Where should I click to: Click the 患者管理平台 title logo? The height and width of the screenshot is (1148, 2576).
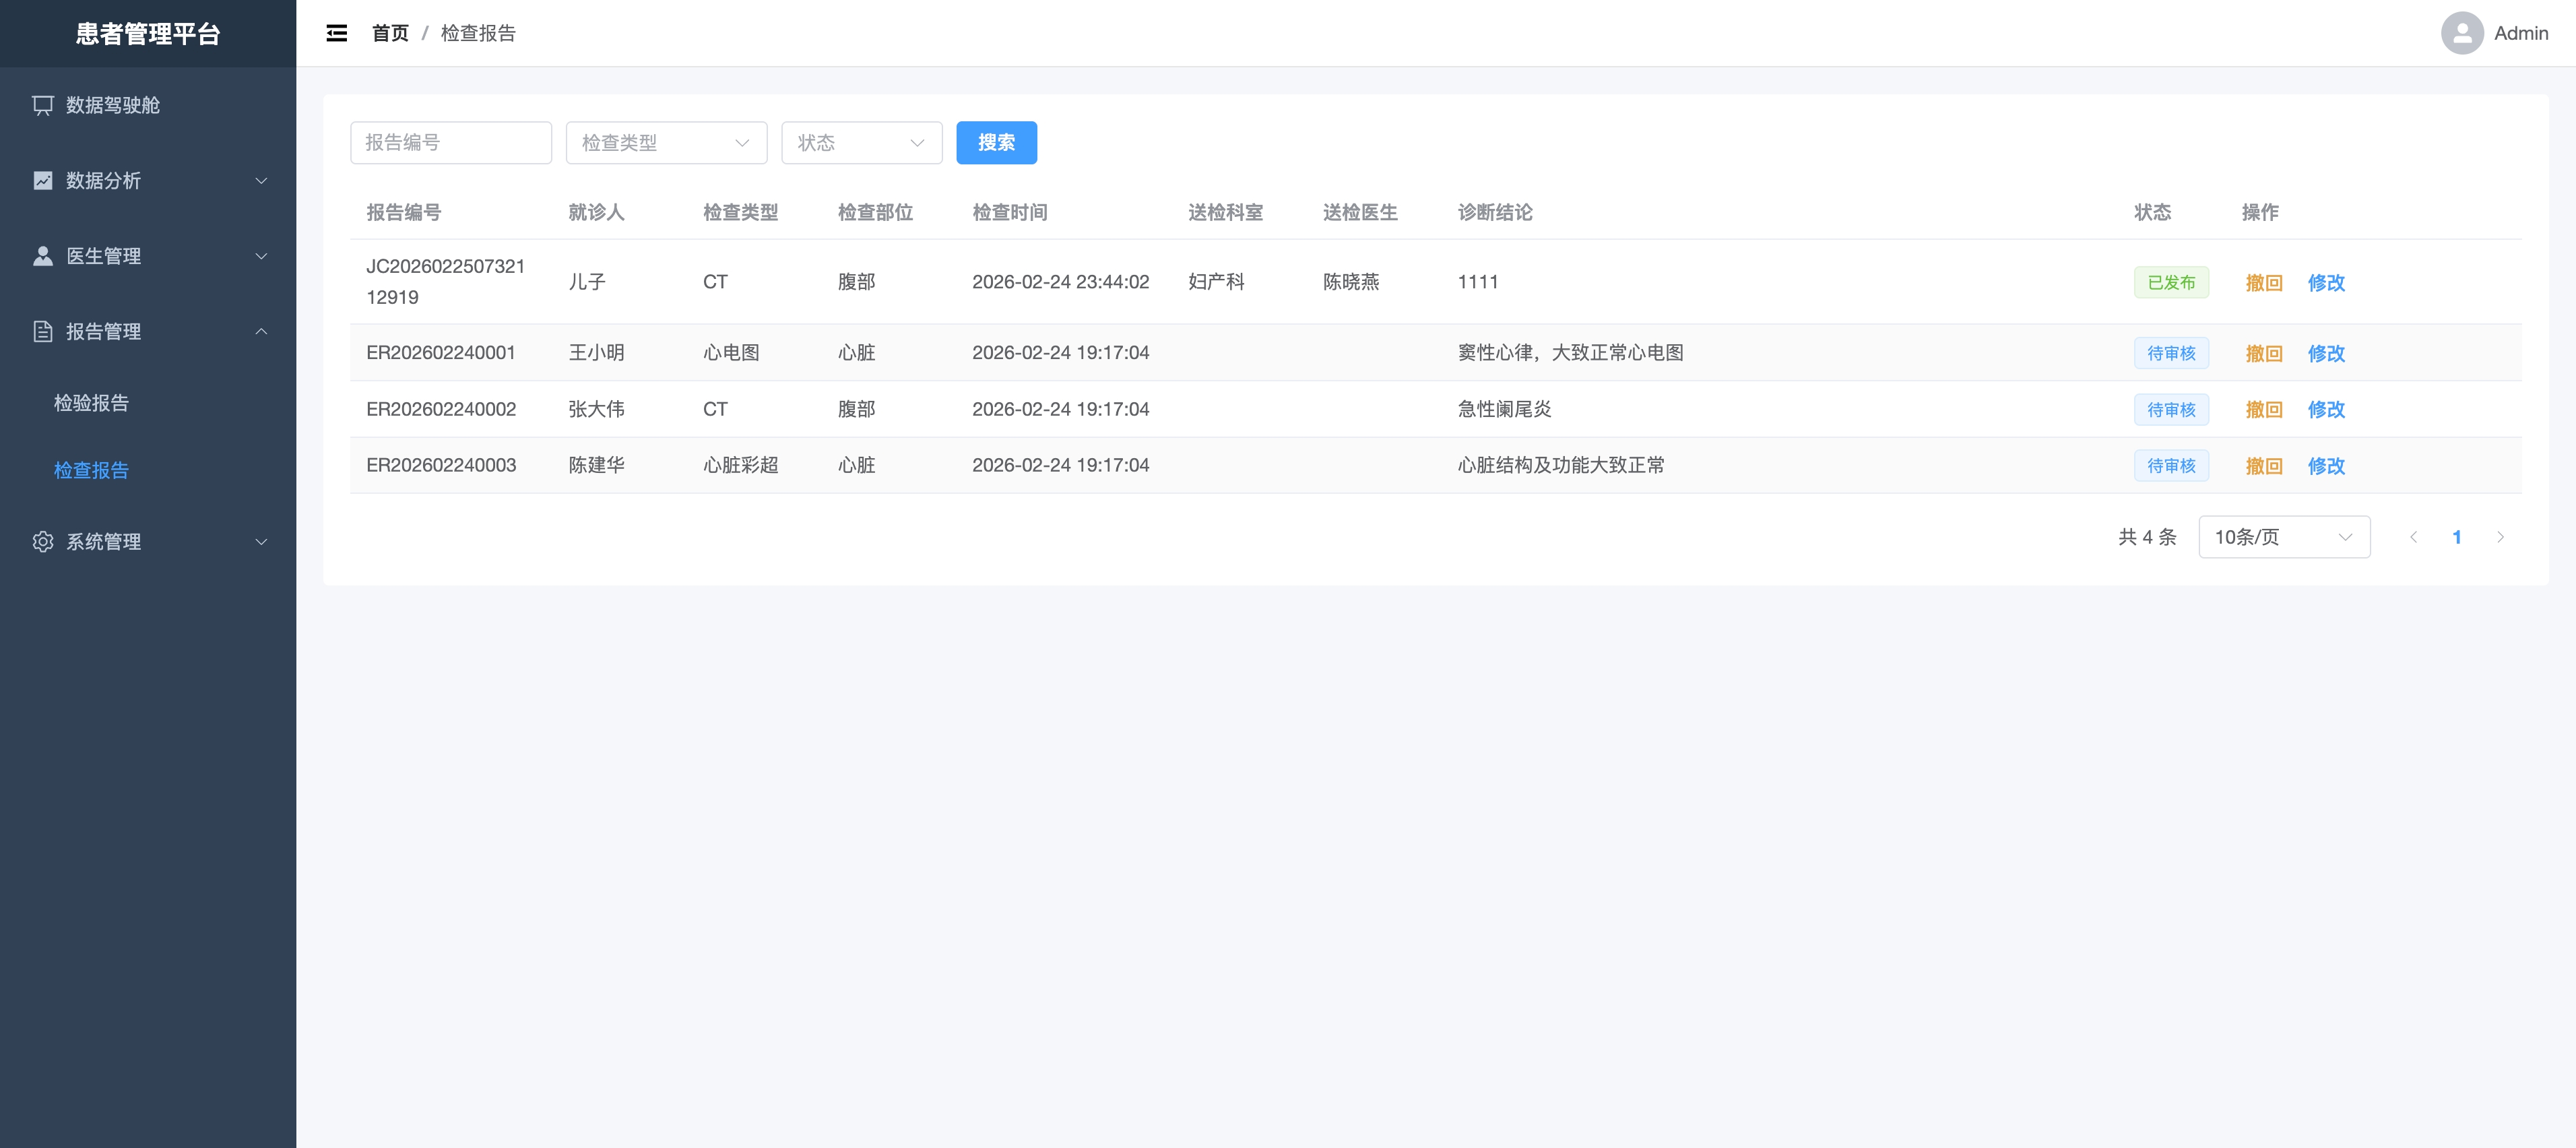(148, 34)
